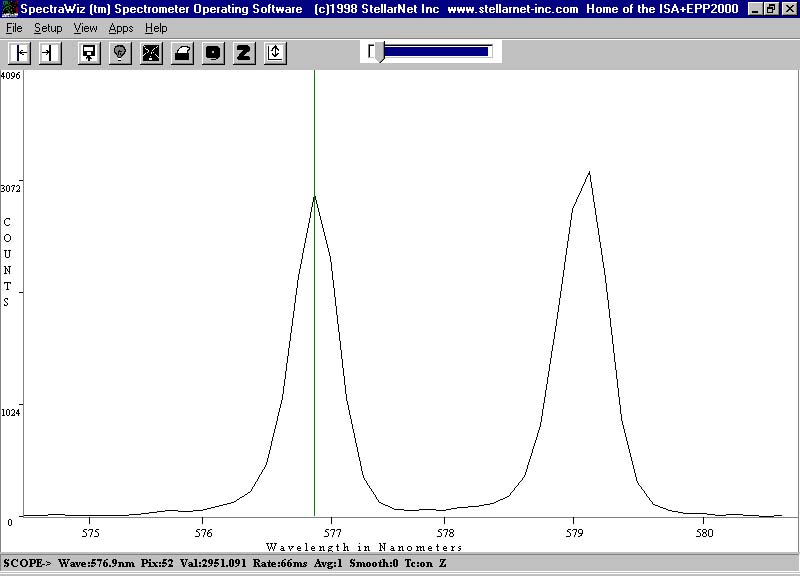This screenshot has height=576, width=800.
Task: Click the 577 wavelength axis label
Action: 332,533
